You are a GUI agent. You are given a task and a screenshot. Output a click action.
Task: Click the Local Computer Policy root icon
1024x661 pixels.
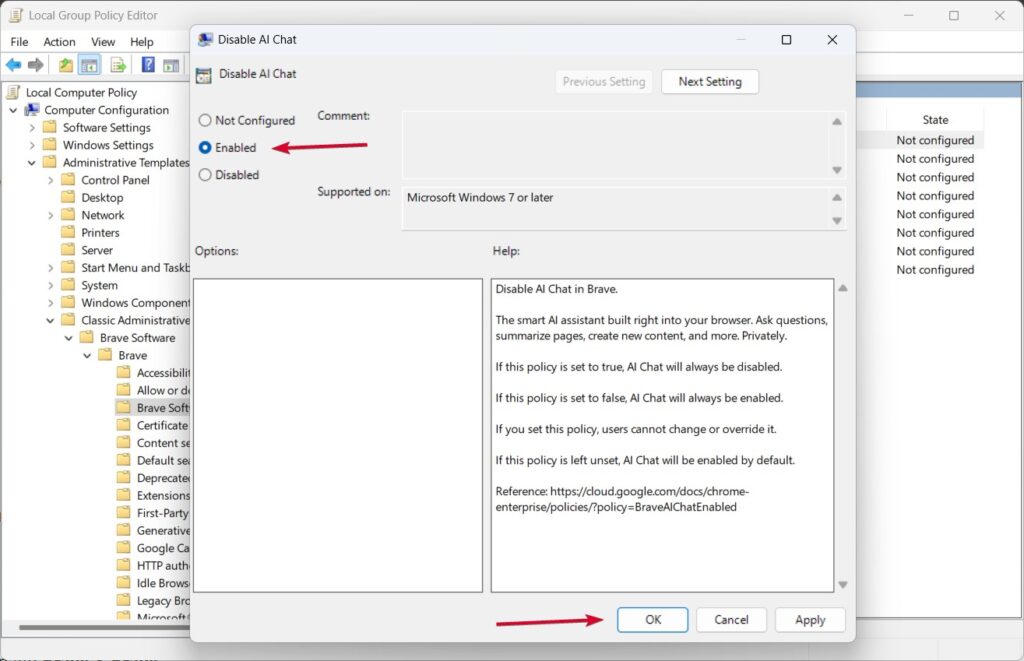click(14, 92)
